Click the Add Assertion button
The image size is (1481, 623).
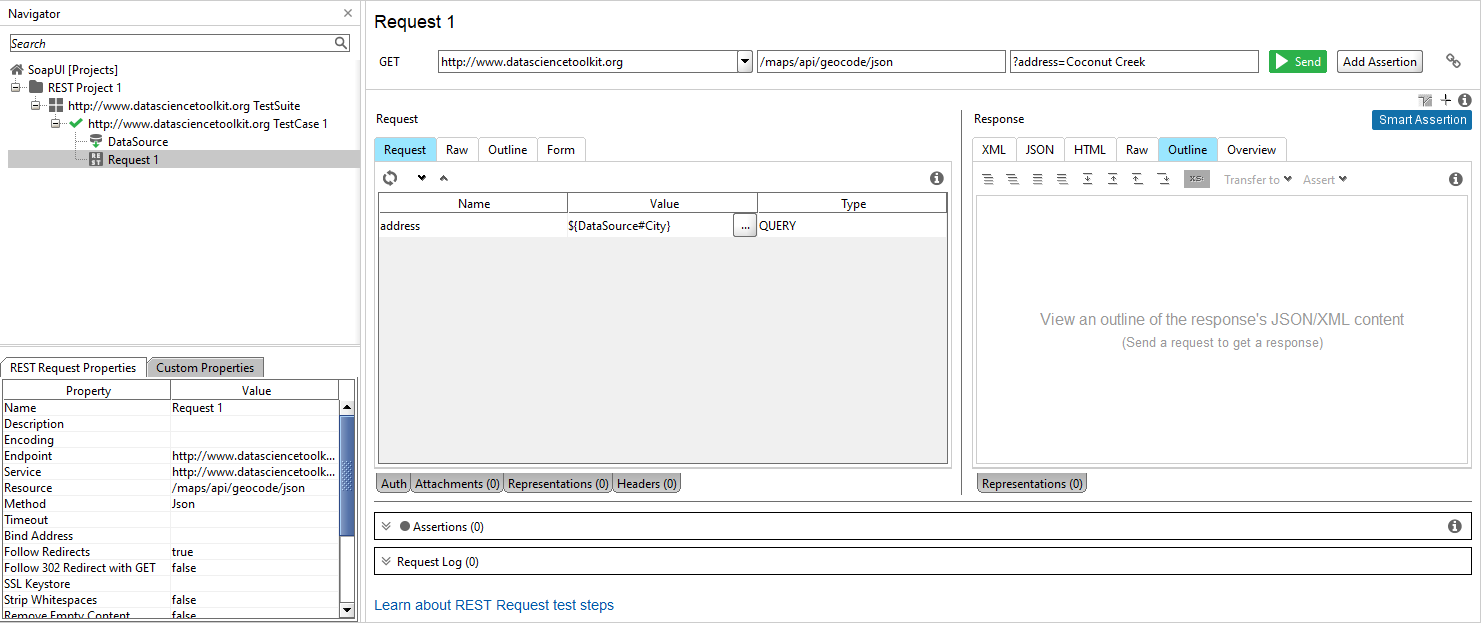pyautogui.click(x=1379, y=62)
